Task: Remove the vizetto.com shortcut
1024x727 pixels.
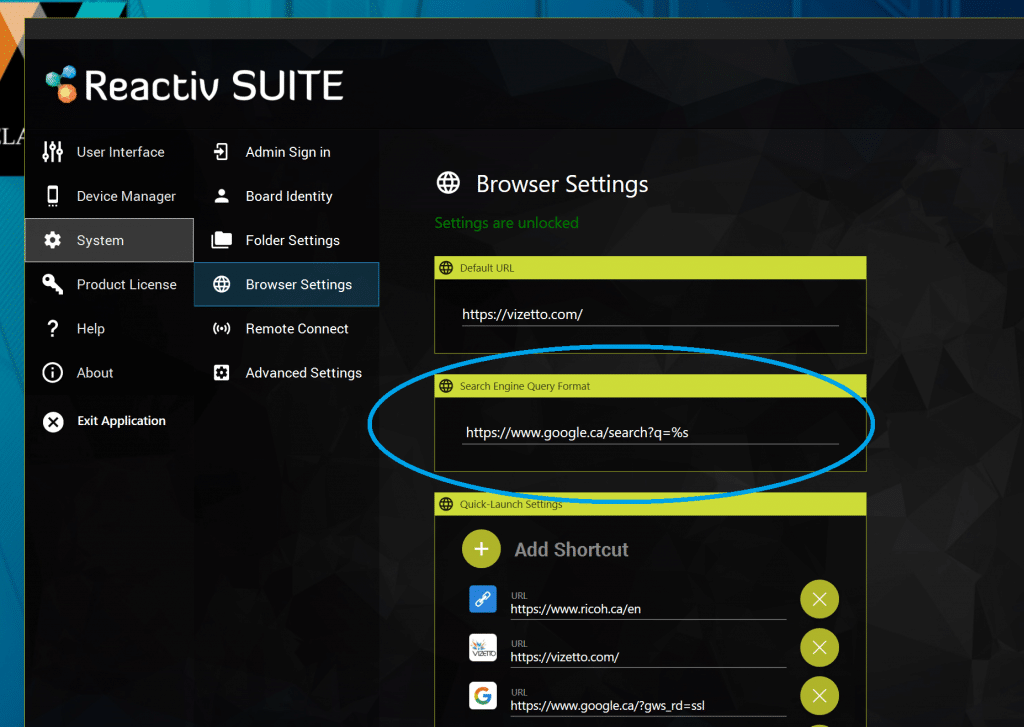Action: 820,647
